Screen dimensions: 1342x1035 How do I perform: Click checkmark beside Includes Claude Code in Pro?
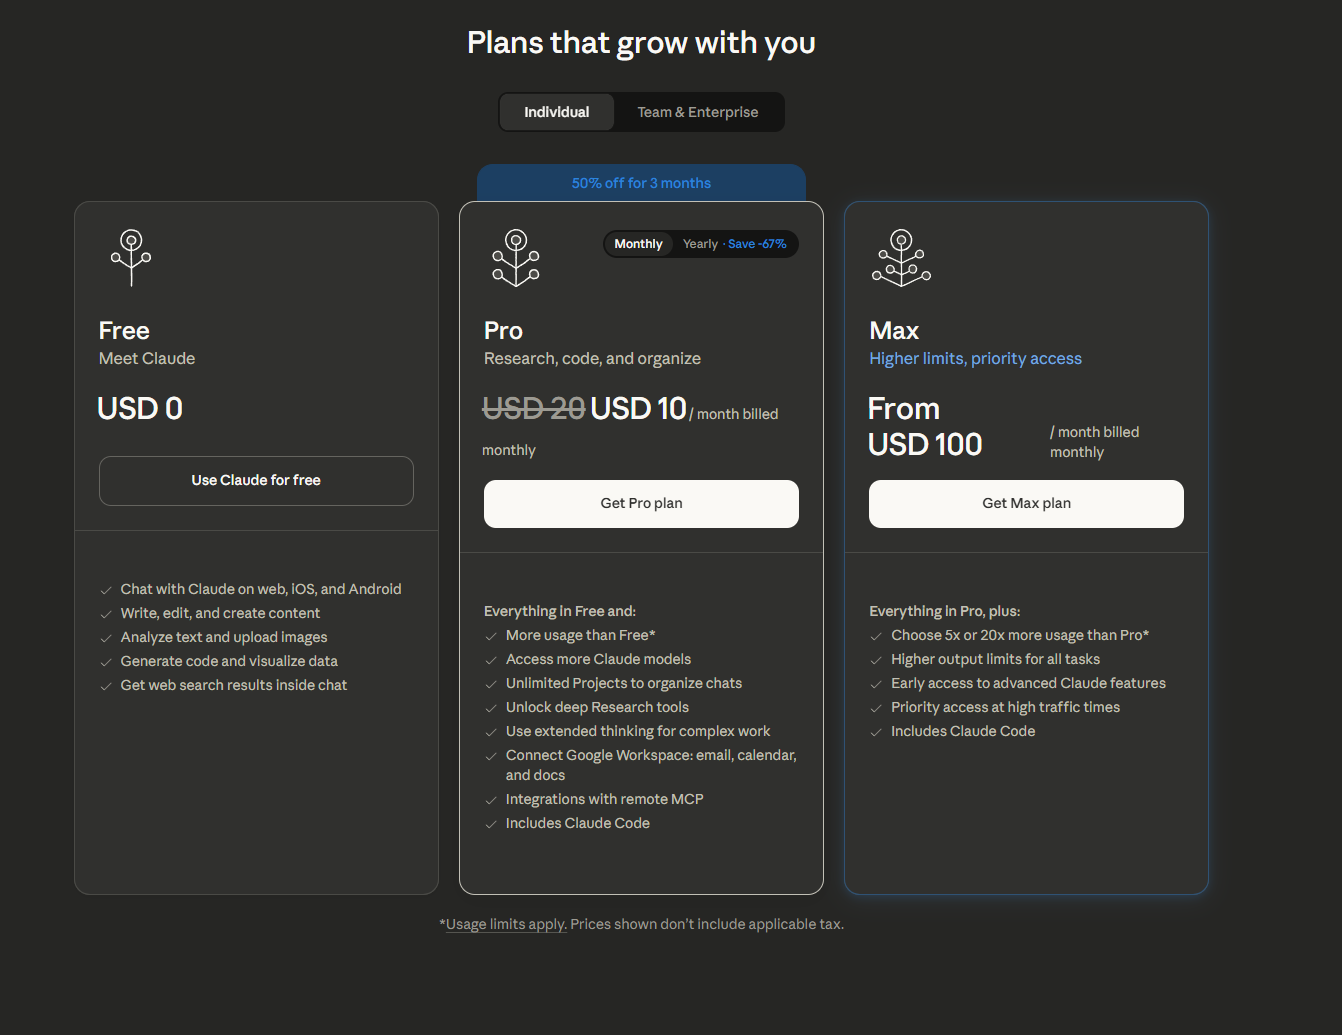coord(491,825)
